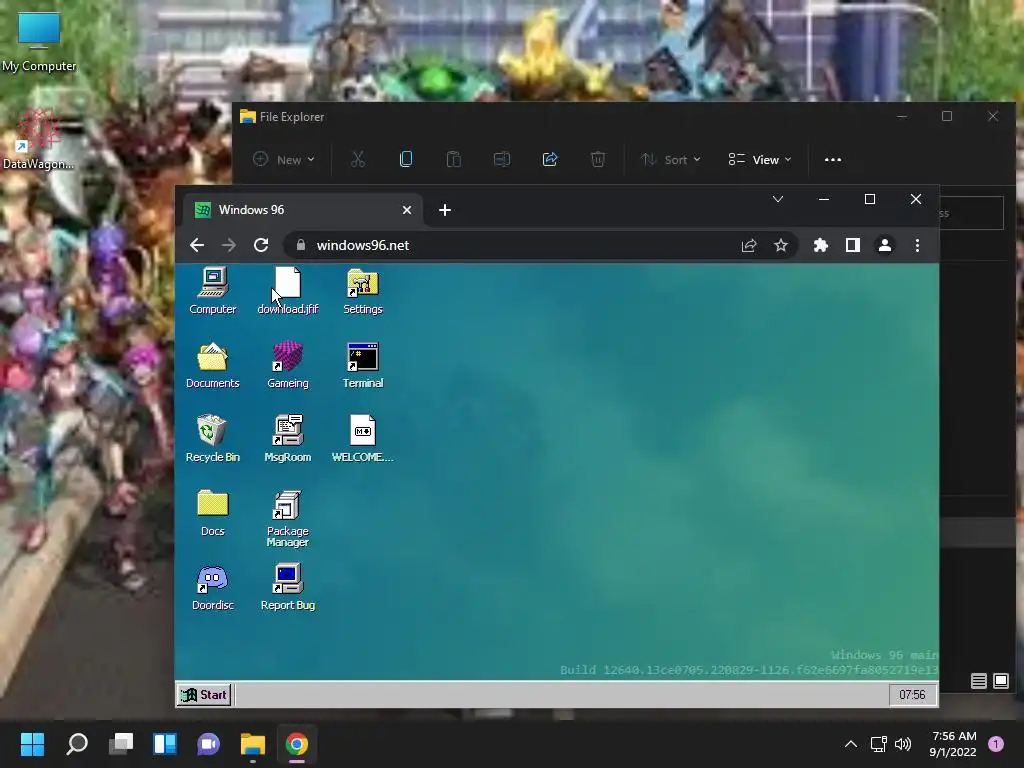The width and height of the screenshot is (1024, 768).
Task: Click Paste icon in File Explorer toolbar
Action: 453,159
